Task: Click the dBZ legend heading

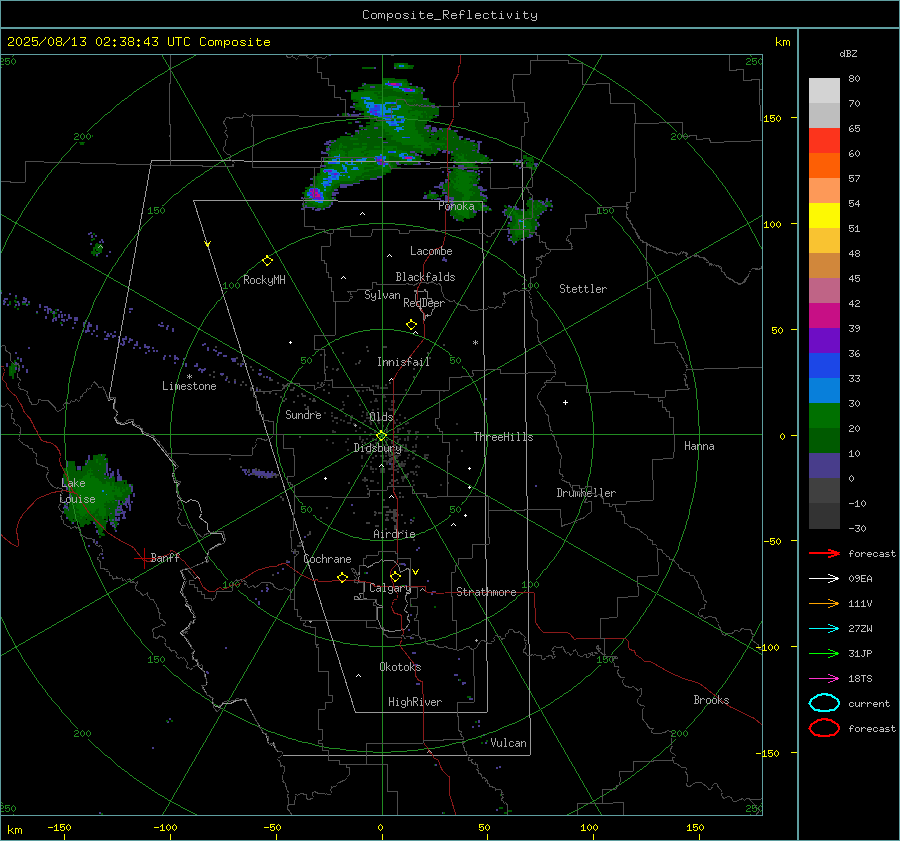Action: [x=848, y=53]
